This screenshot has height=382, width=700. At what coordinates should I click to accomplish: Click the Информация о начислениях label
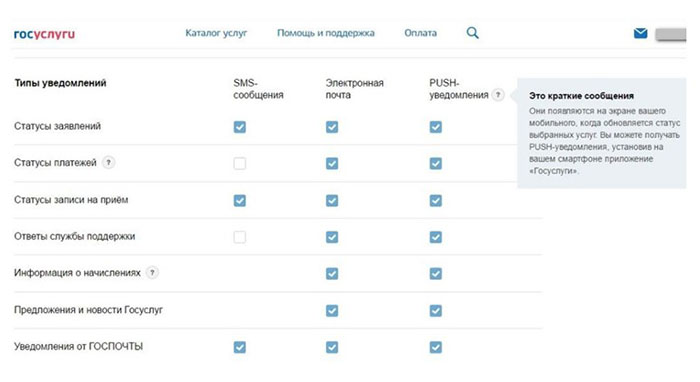click(x=77, y=273)
